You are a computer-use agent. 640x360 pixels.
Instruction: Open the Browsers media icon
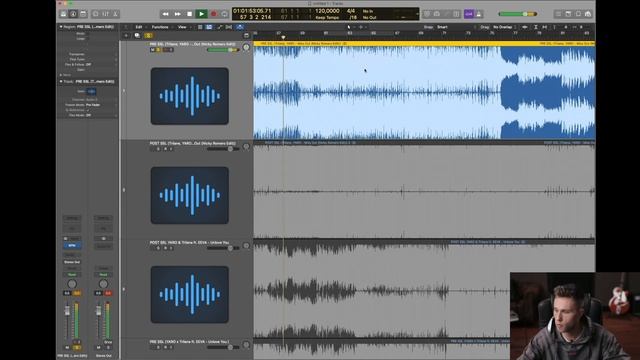pyautogui.click(x=588, y=14)
